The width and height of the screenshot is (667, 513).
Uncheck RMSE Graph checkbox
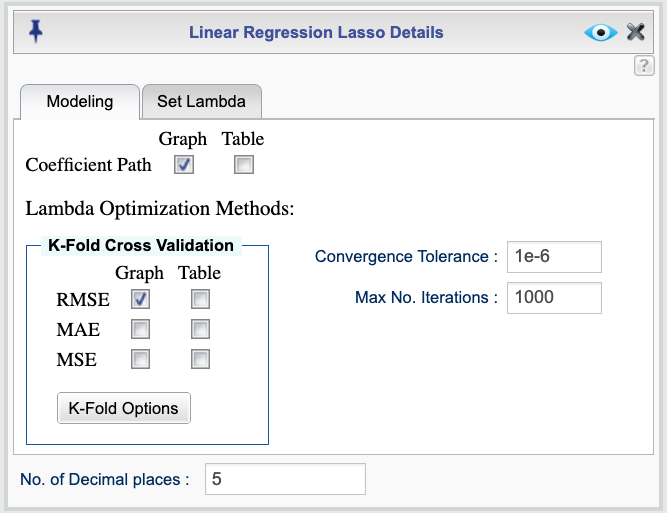click(x=140, y=299)
